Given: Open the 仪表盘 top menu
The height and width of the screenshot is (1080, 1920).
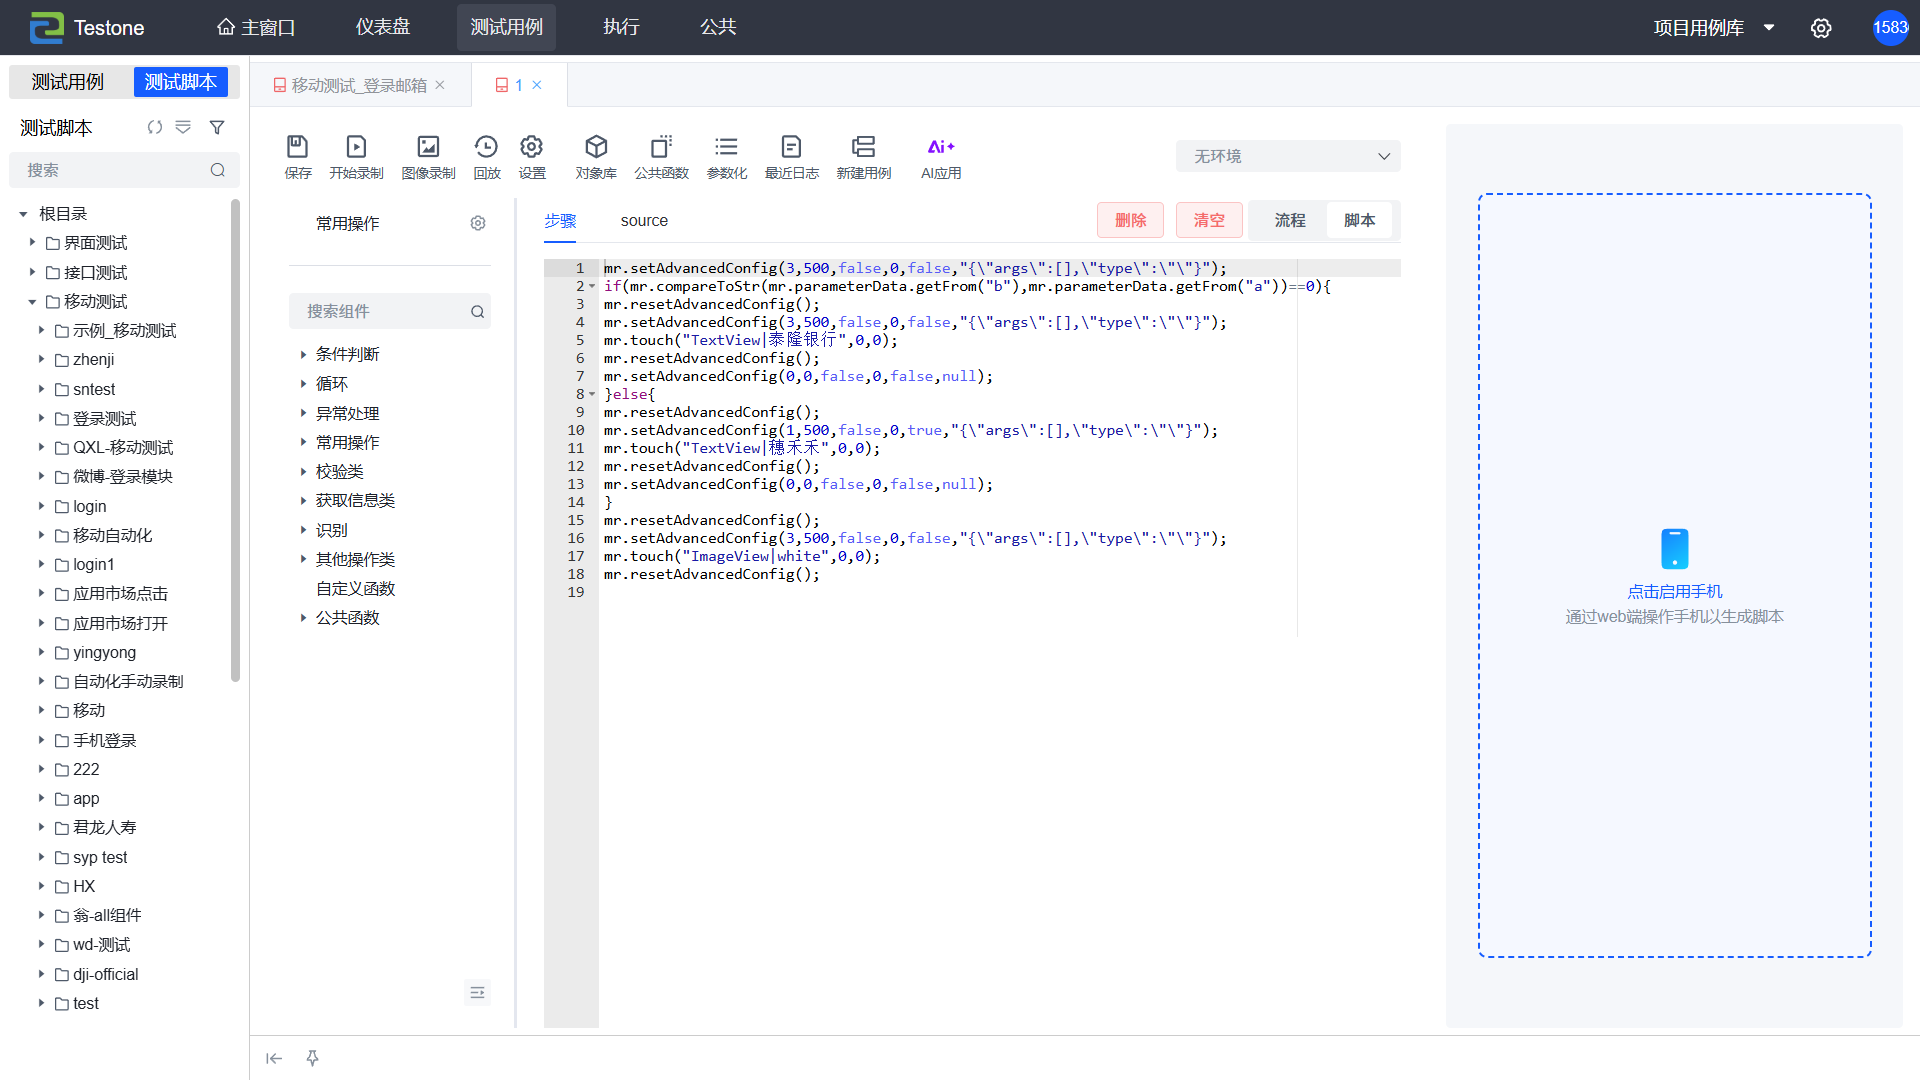Looking at the screenshot, I should coord(383,27).
